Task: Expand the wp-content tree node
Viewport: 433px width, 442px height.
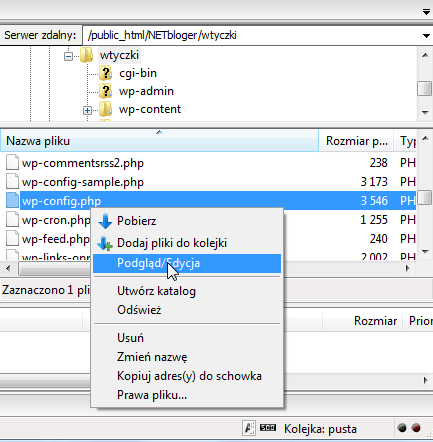Action: pyautogui.click(x=87, y=110)
